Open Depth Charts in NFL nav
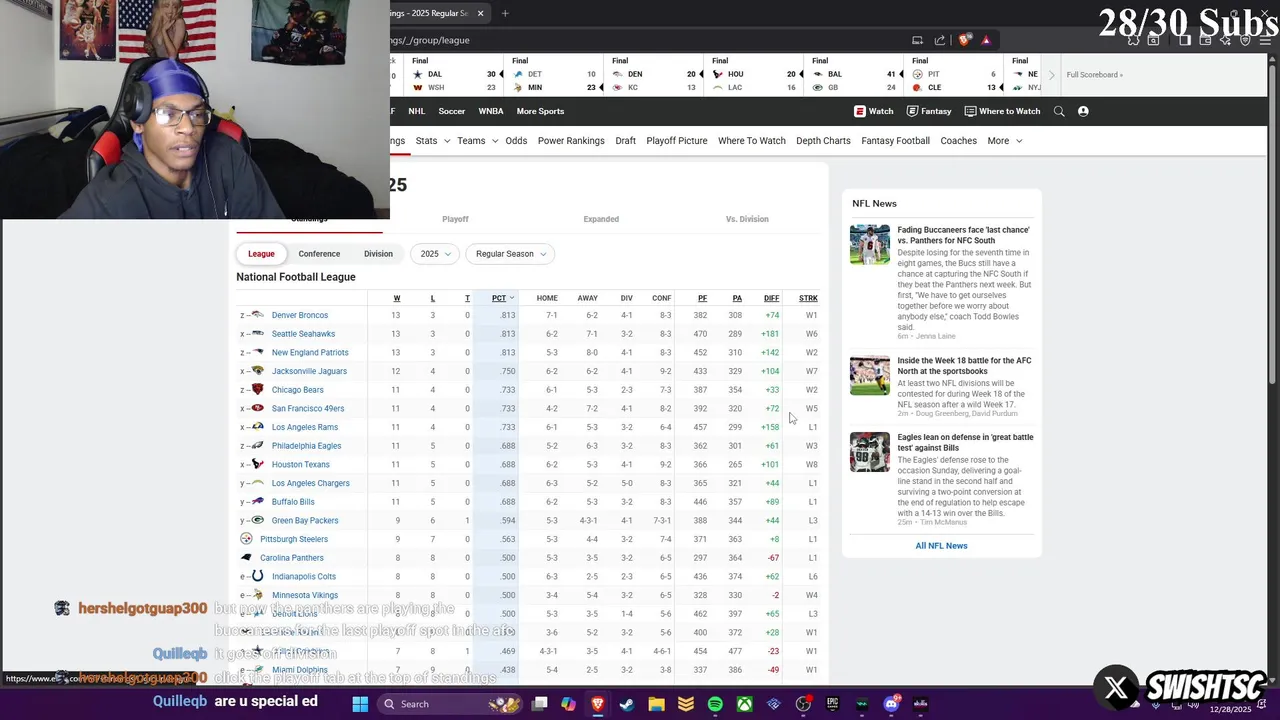Viewport: 1280px width, 720px height. click(823, 141)
